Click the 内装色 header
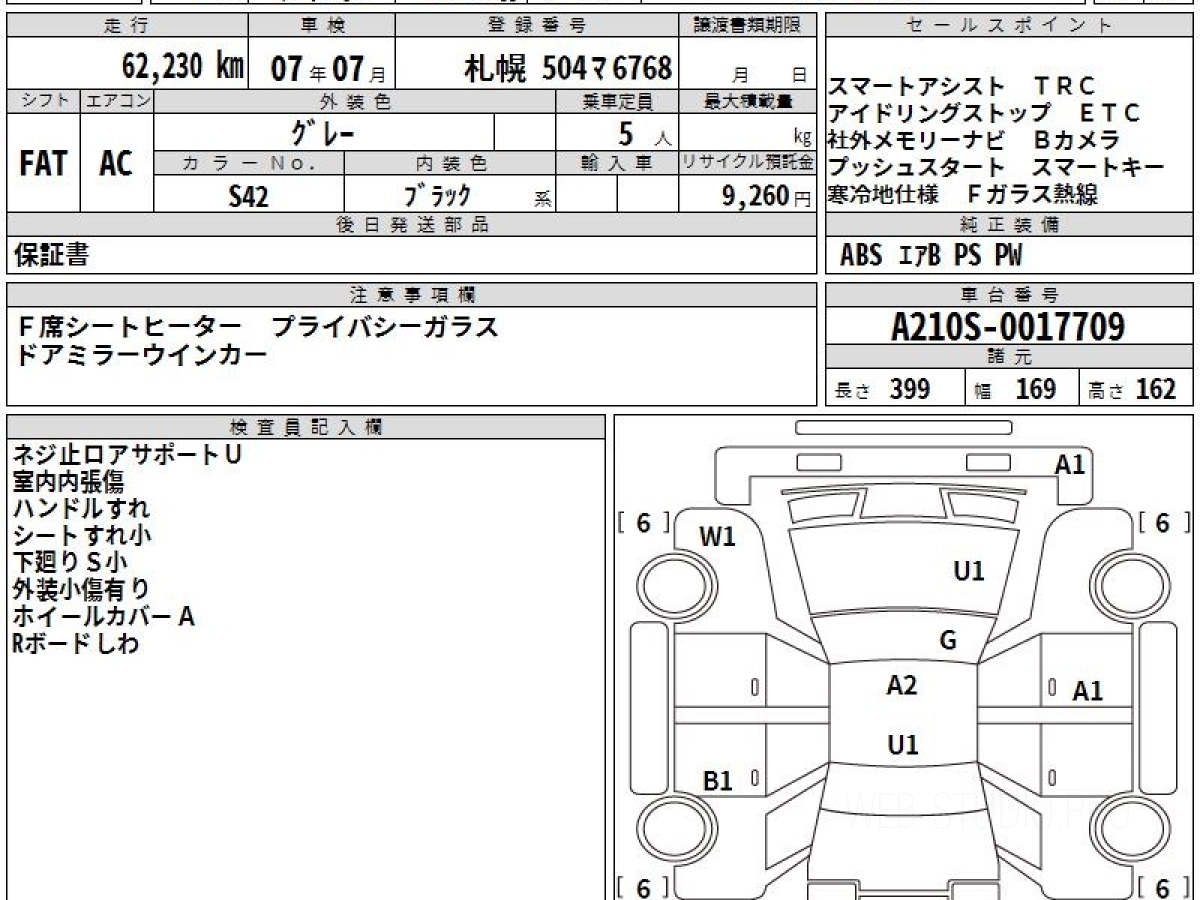Image resolution: width=1200 pixels, height=900 pixels. pos(450,163)
